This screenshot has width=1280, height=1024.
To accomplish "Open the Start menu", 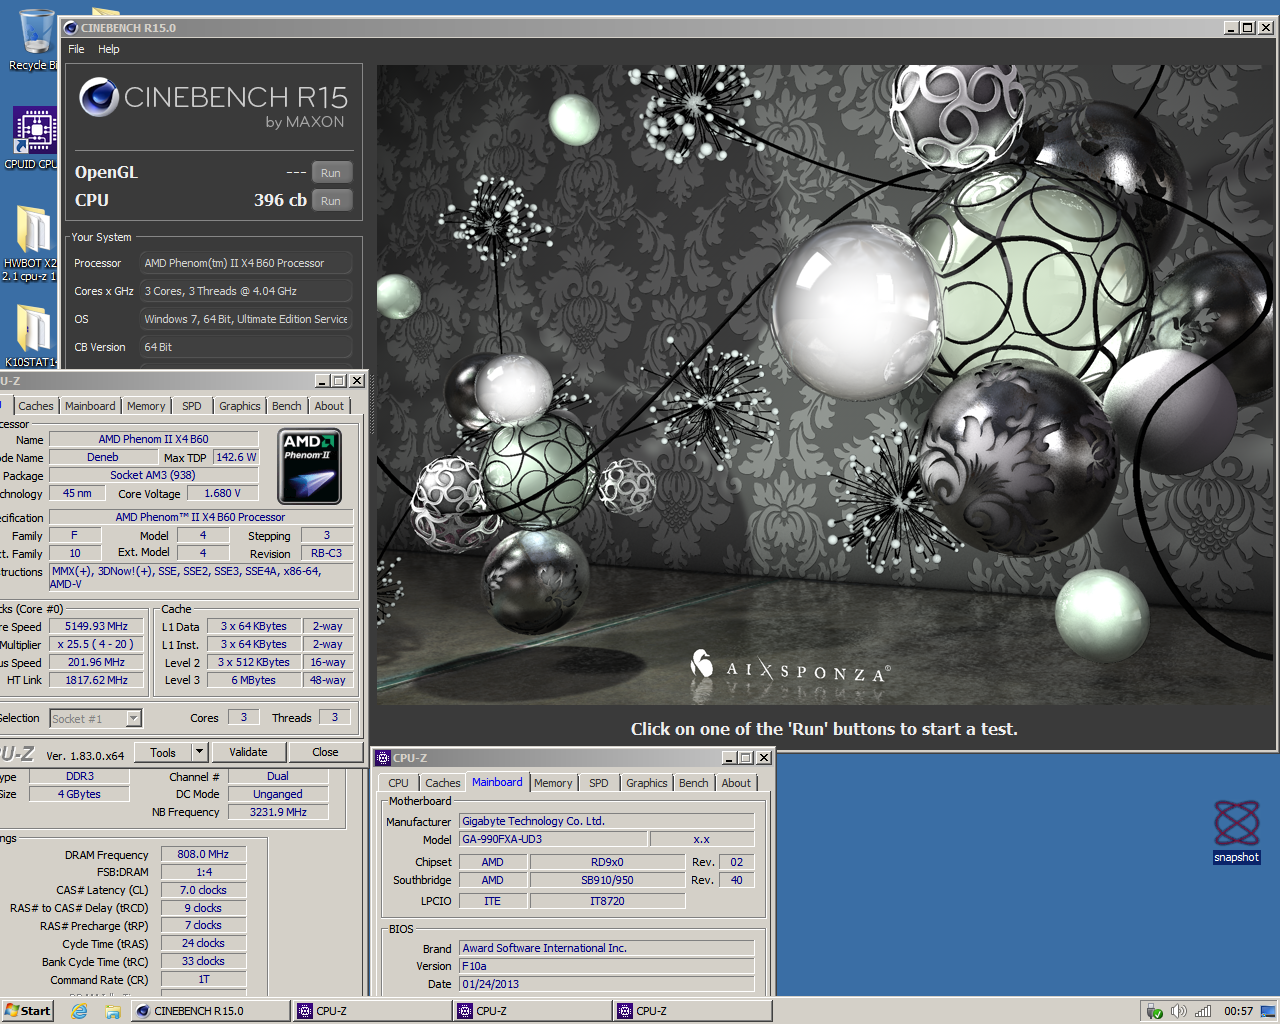I will point(28,1011).
